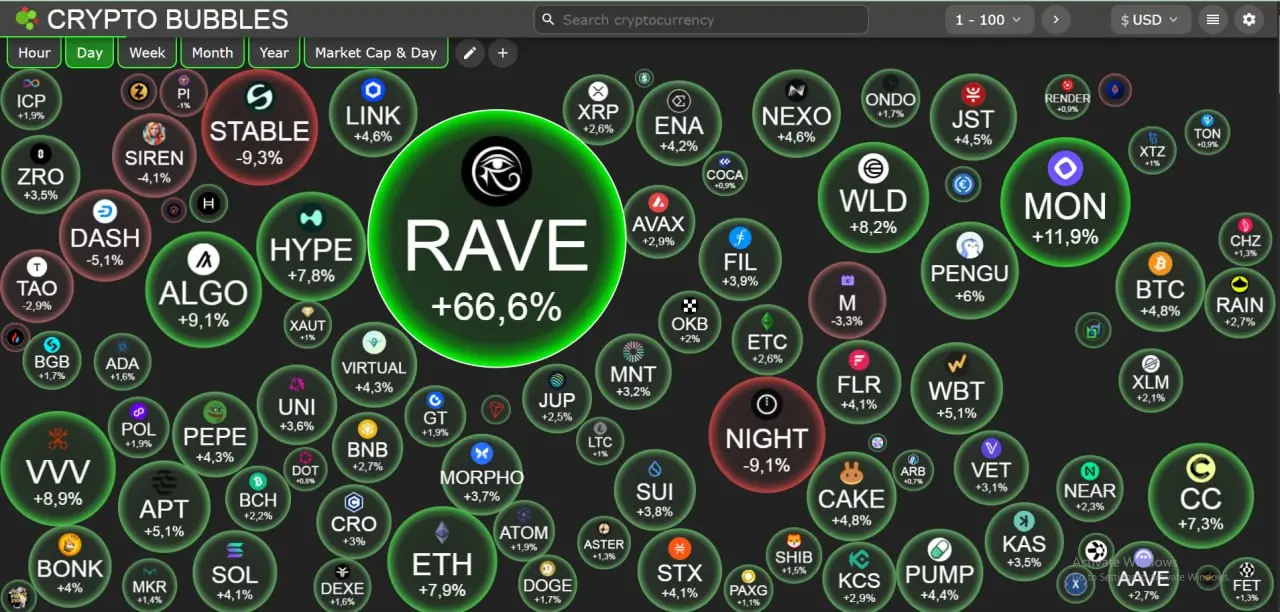Click the APT +5,1% bubble
The image size is (1280, 612).
(x=164, y=507)
